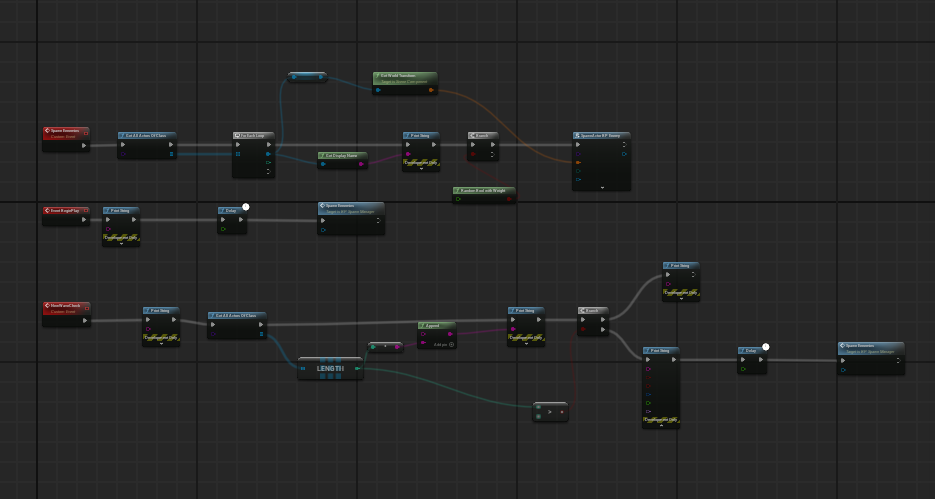Click the magenta output pin of Get Display Name

pos(361,163)
